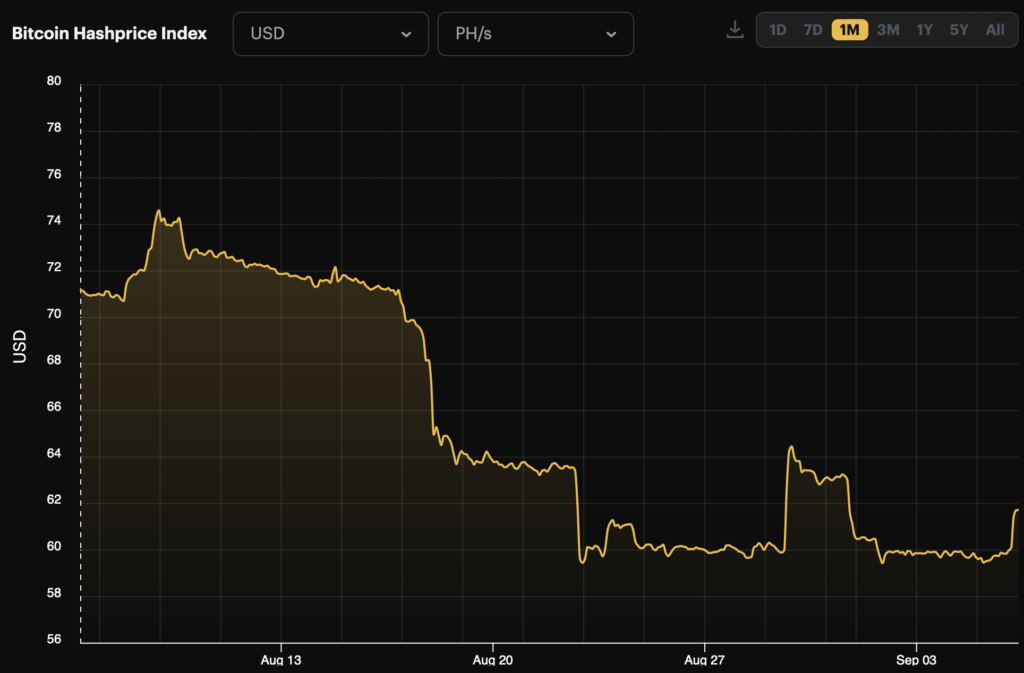
Task: Click the chart's highest peak near 74
Action: 158,211
